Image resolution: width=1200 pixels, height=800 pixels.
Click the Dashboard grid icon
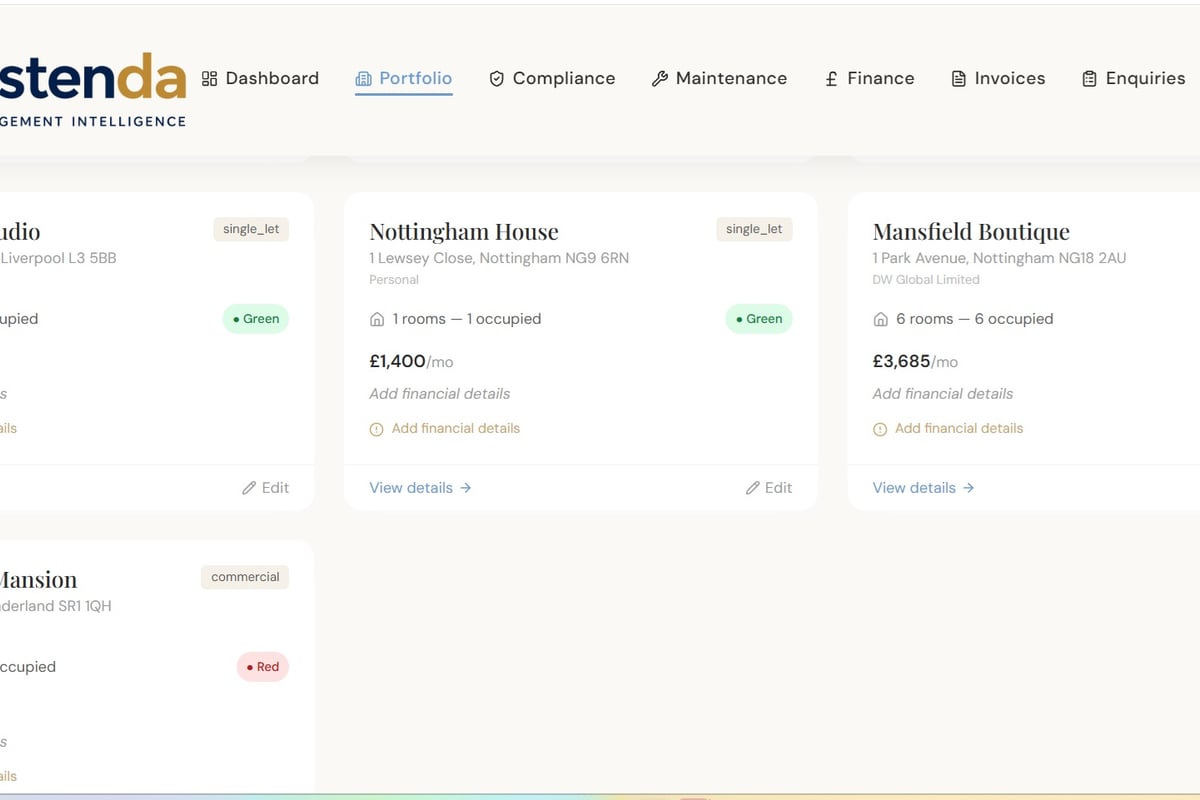click(x=209, y=78)
